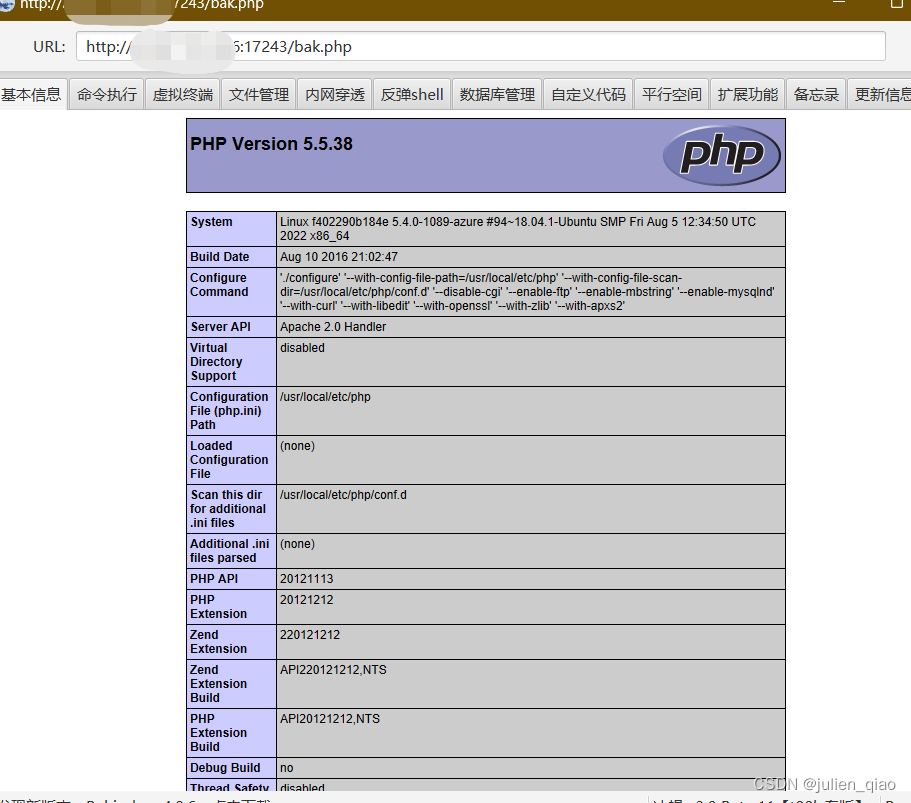This screenshot has height=803, width=911.
Task: Select the Zend Extension value 220121212
Action: [310, 634]
